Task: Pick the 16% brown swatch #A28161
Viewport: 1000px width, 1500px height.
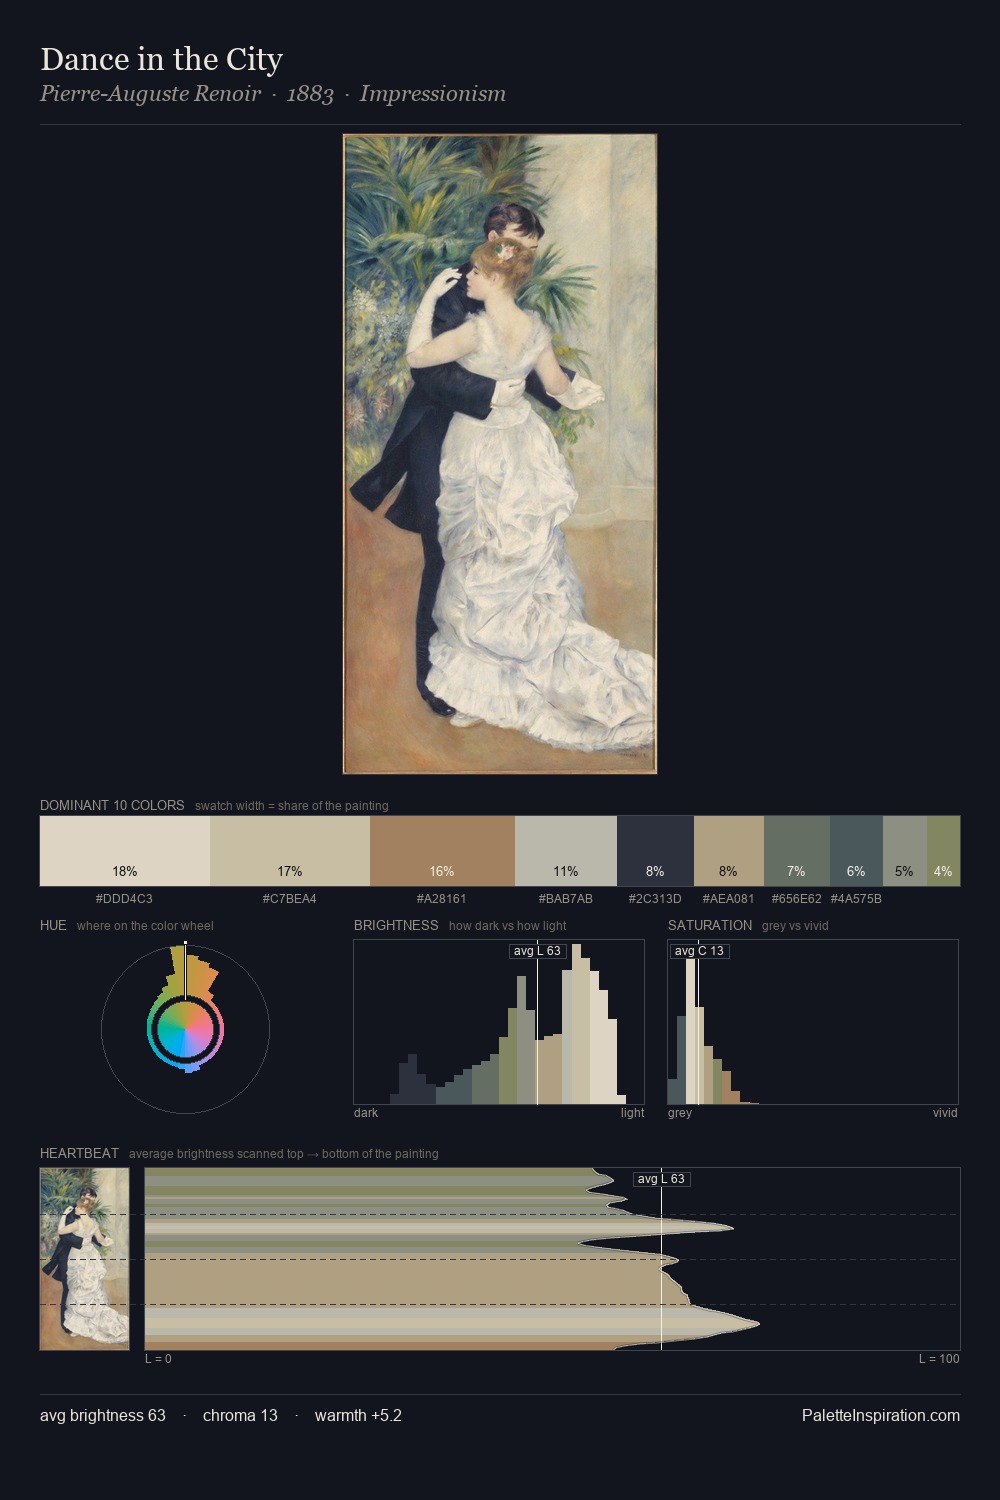Action: [442, 851]
